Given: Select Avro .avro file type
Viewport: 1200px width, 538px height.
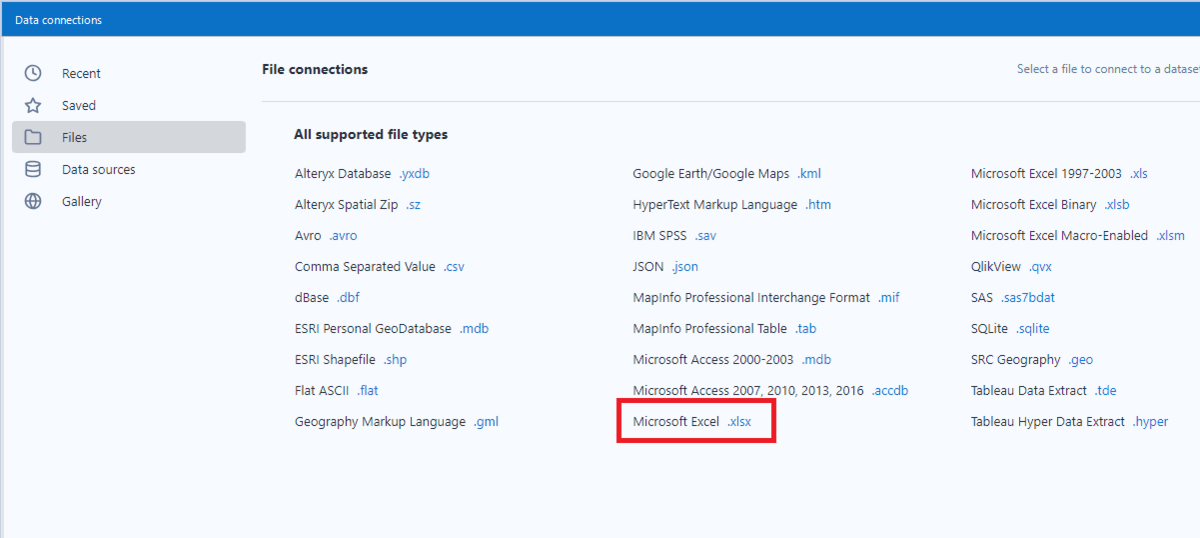Looking at the screenshot, I should [x=325, y=236].
